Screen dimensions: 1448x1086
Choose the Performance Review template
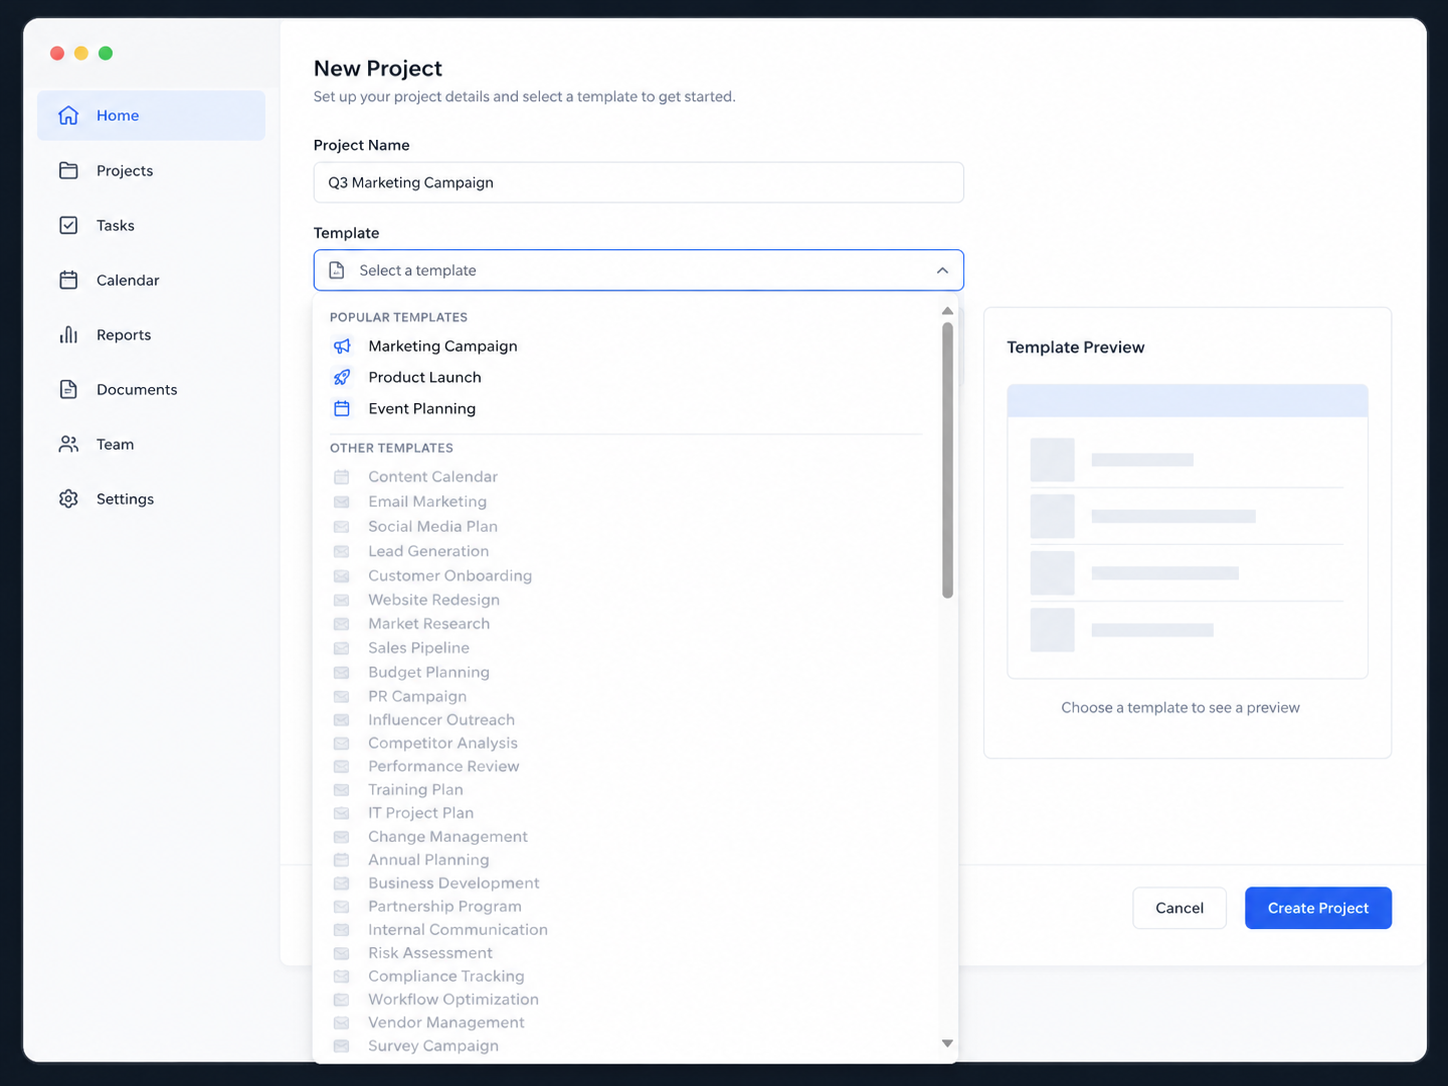(627, 766)
